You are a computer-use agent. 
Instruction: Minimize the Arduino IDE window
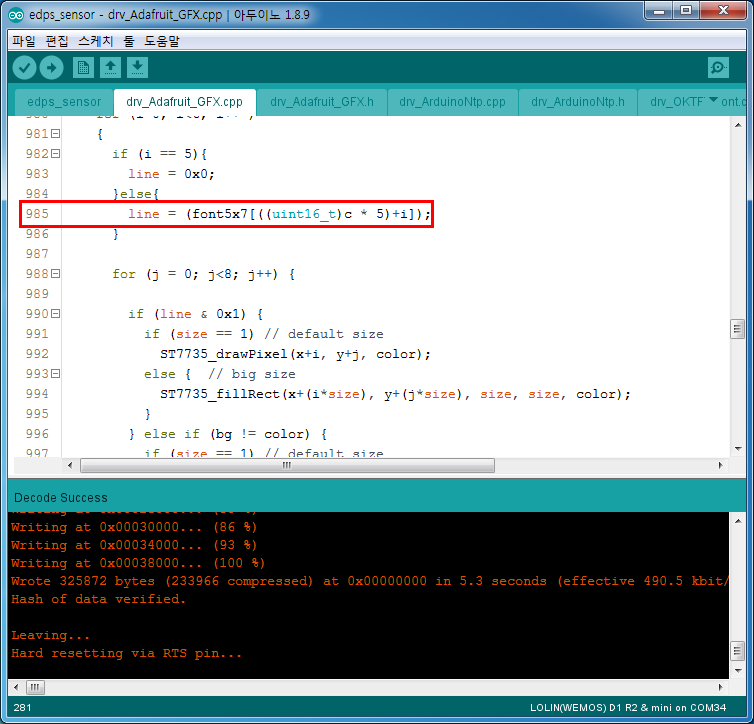coord(659,11)
